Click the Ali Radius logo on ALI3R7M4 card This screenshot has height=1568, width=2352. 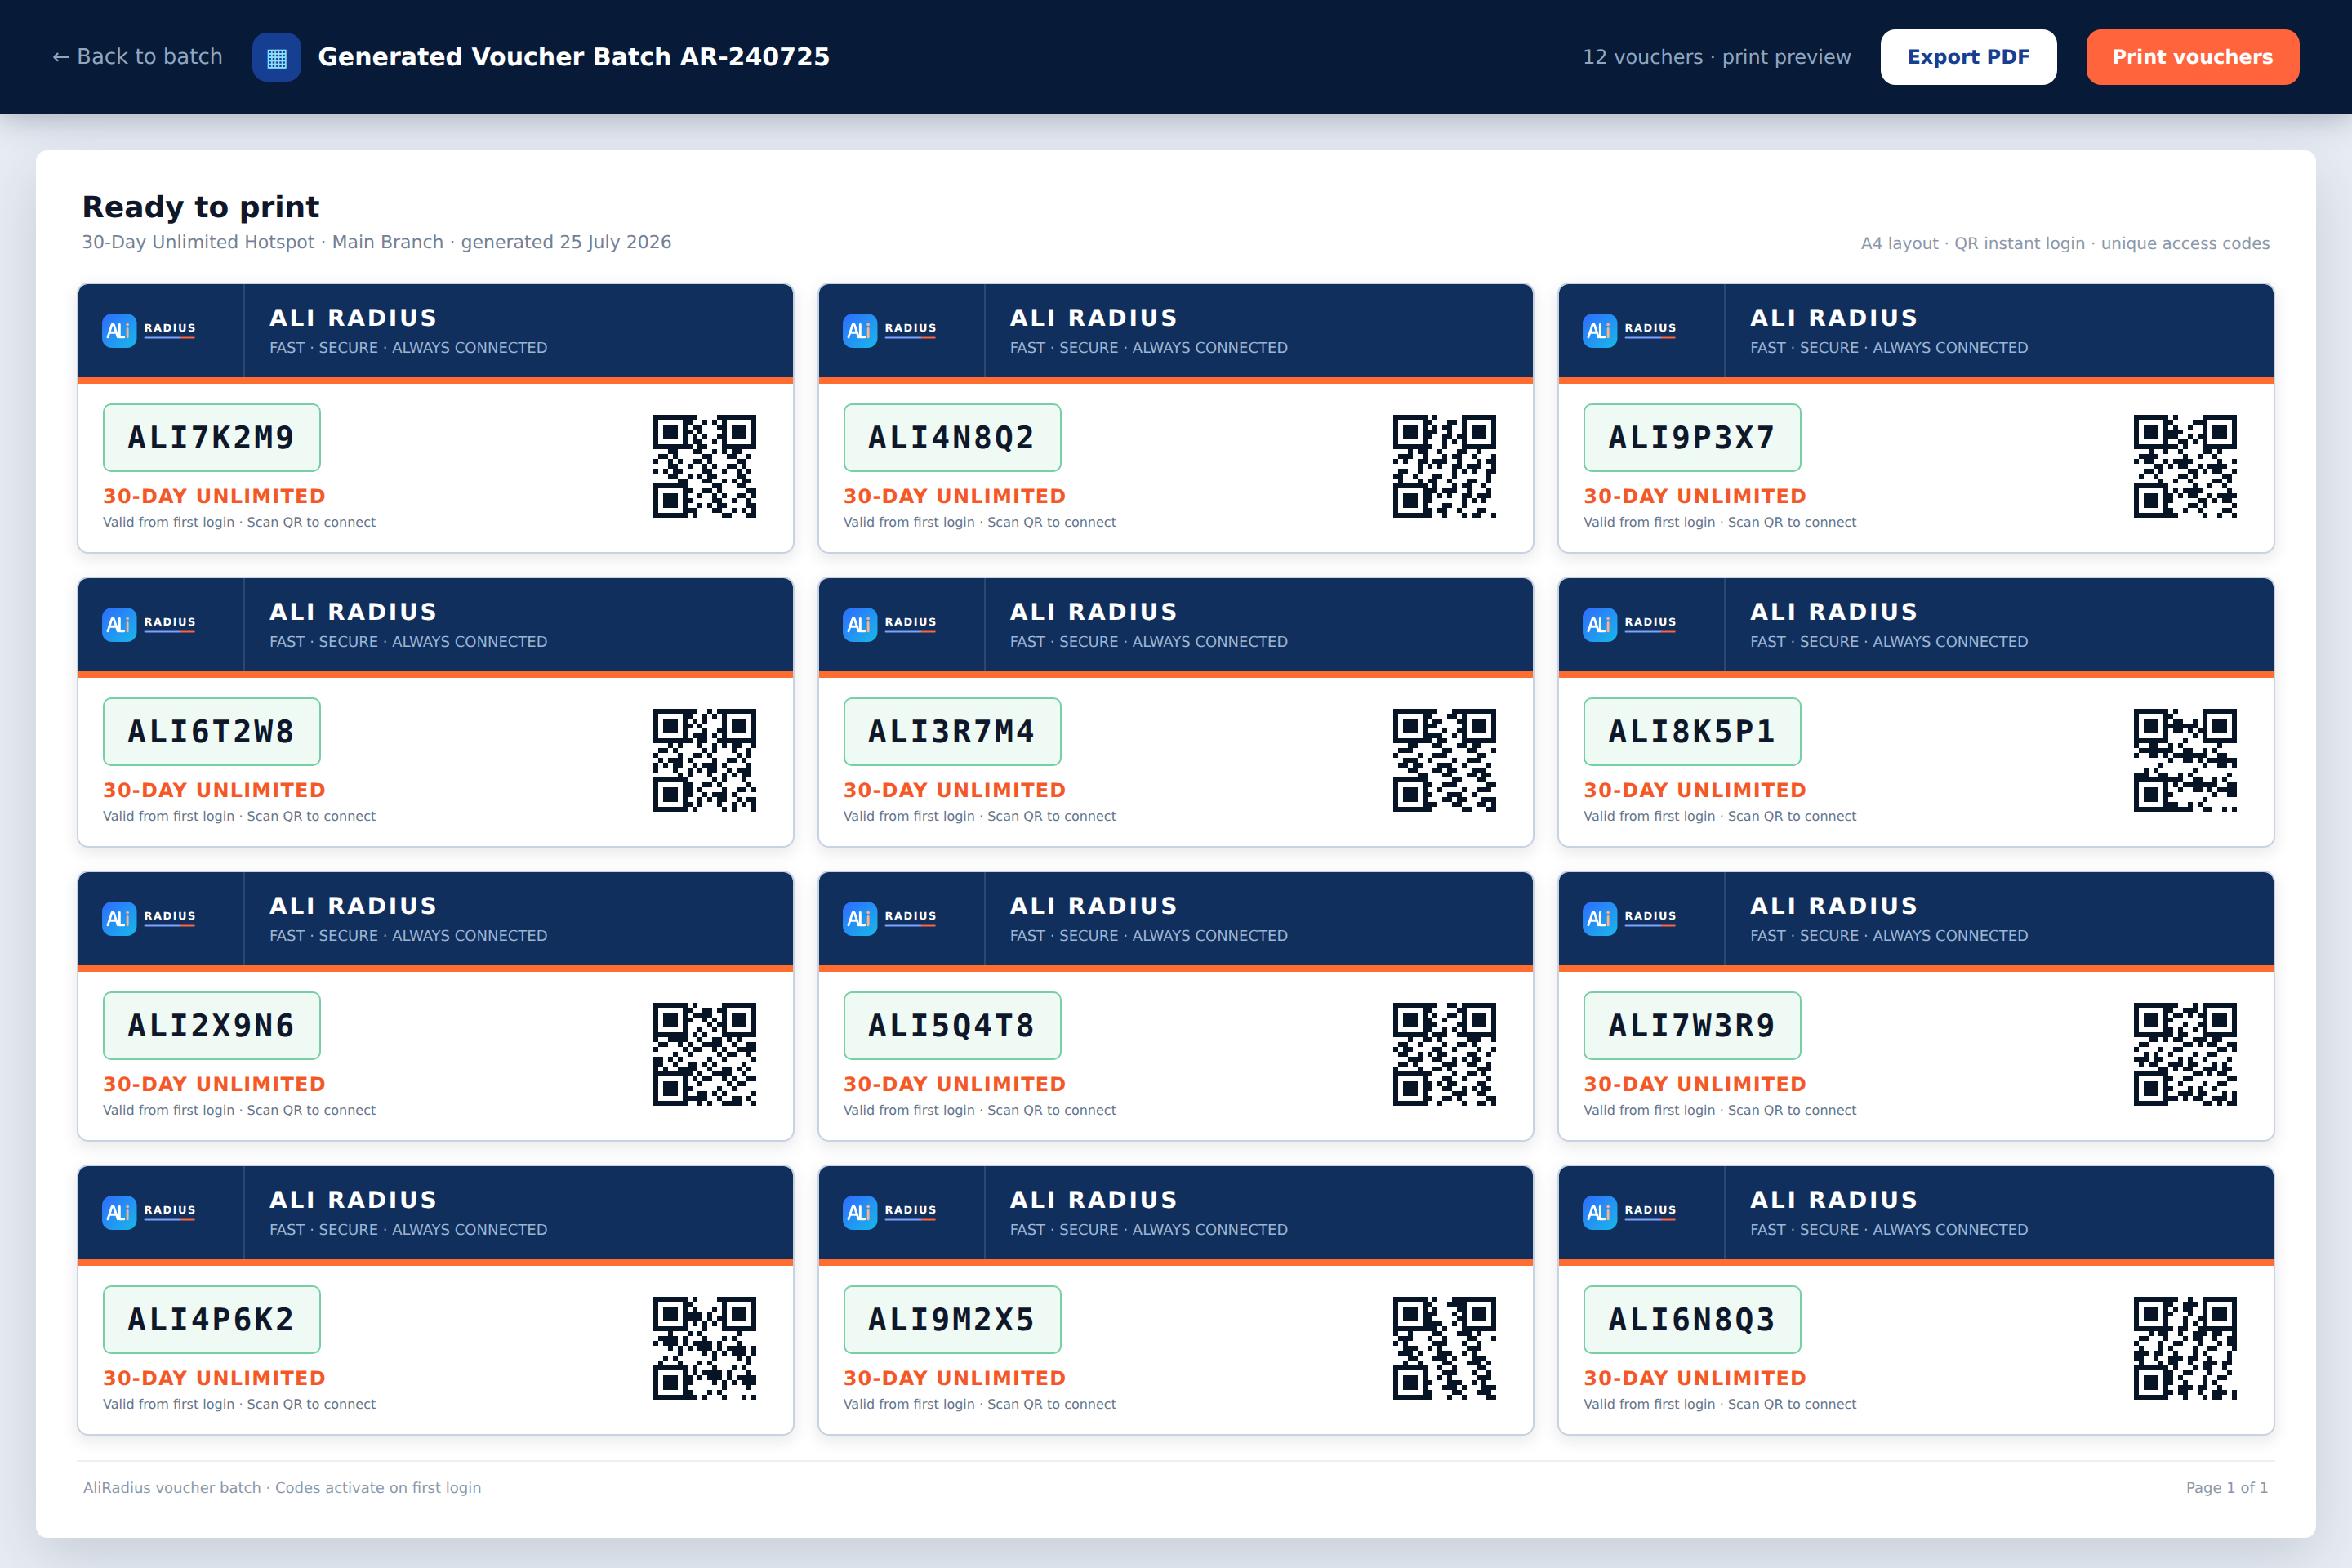click(x=890, y=624)
